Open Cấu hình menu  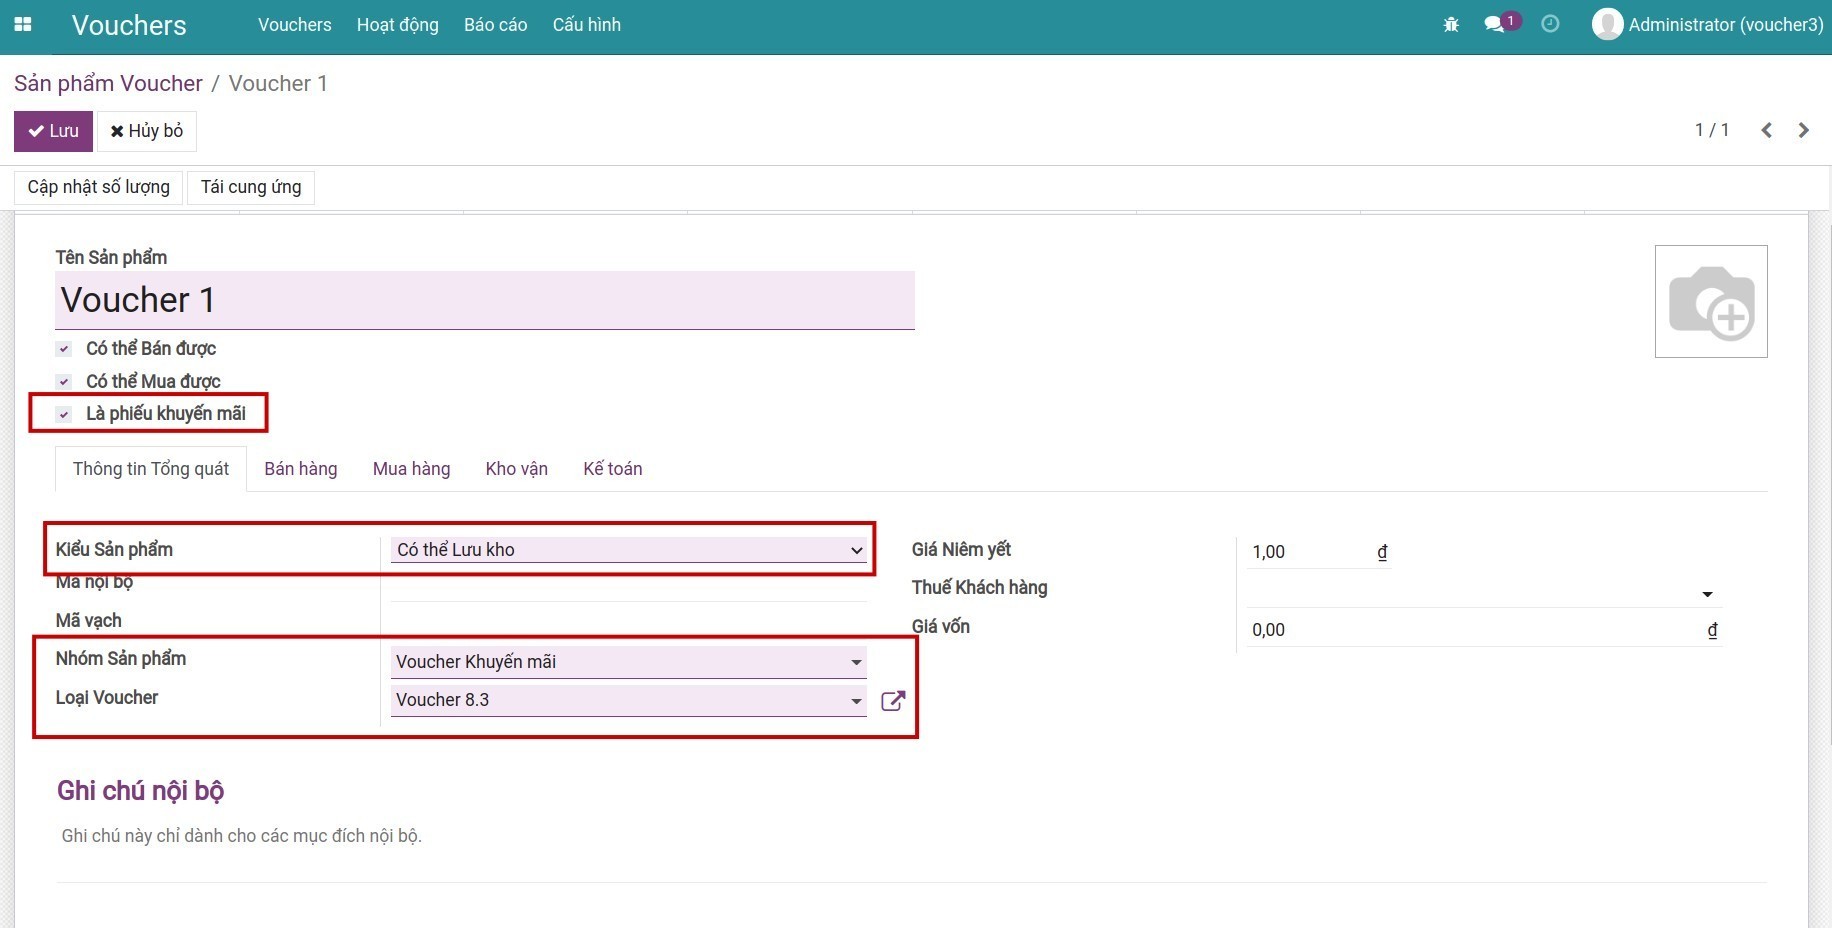pyautogui.click(x=586, y=25)
